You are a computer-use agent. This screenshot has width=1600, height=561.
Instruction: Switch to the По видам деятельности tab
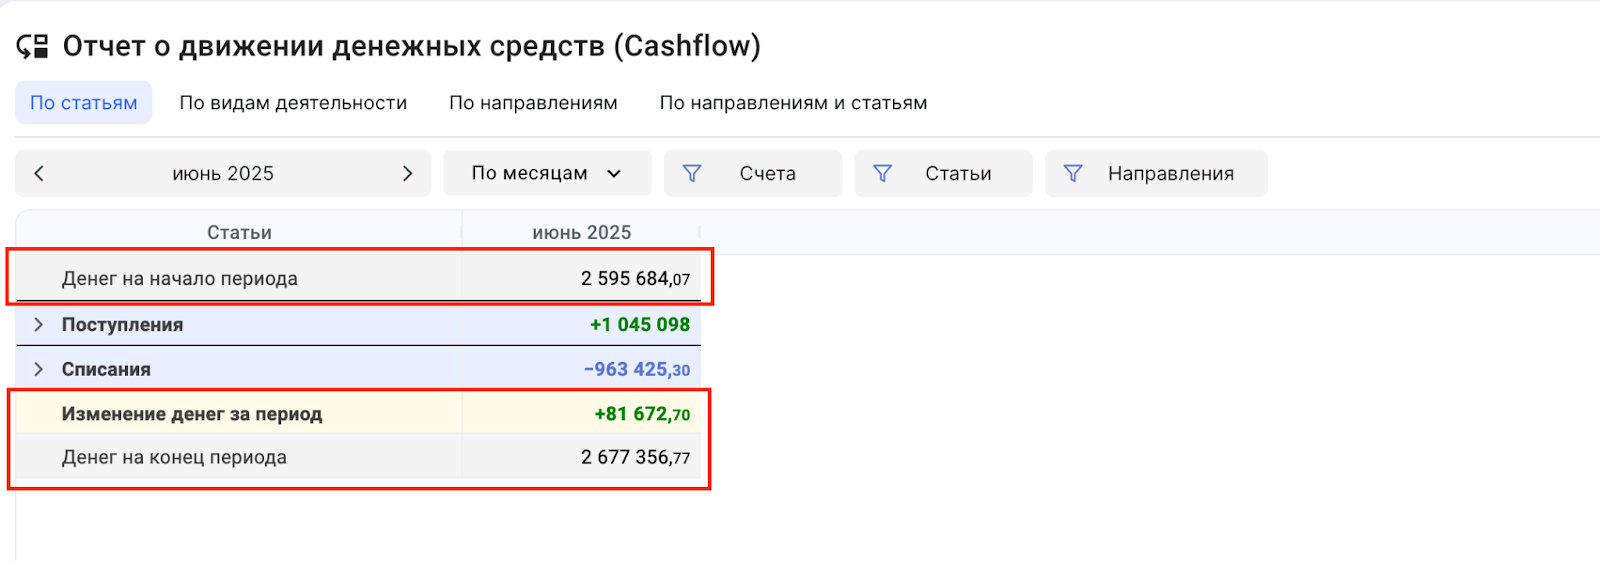click(x=293, y=103)
